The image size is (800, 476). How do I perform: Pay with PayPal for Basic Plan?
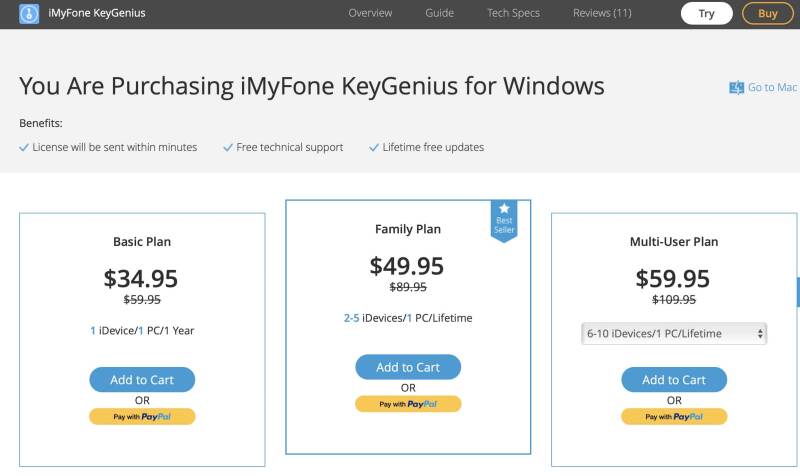[142, 417]
